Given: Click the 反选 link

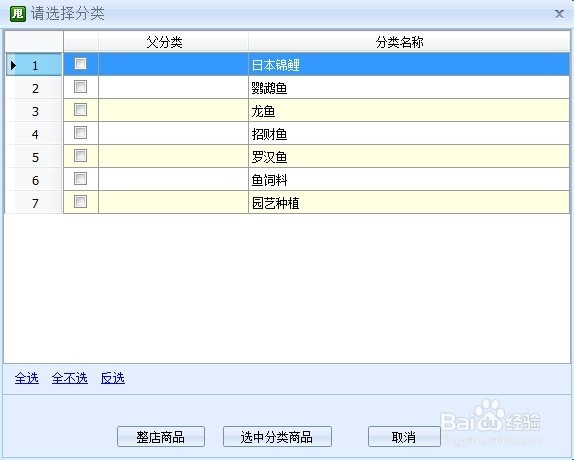Looking at the screenshot, I should [x=113, y=378].
